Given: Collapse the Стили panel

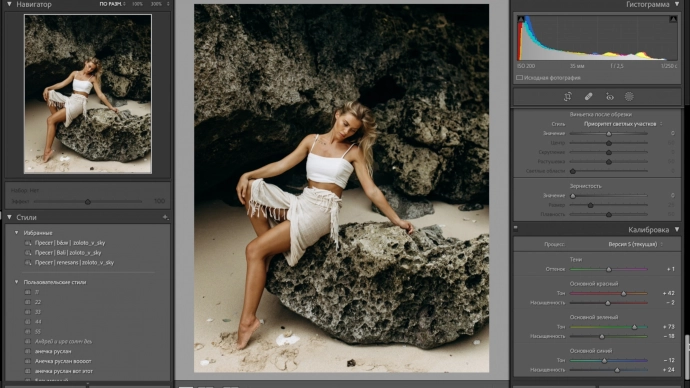Looking at the screenshot, I should tap(9, 217).
